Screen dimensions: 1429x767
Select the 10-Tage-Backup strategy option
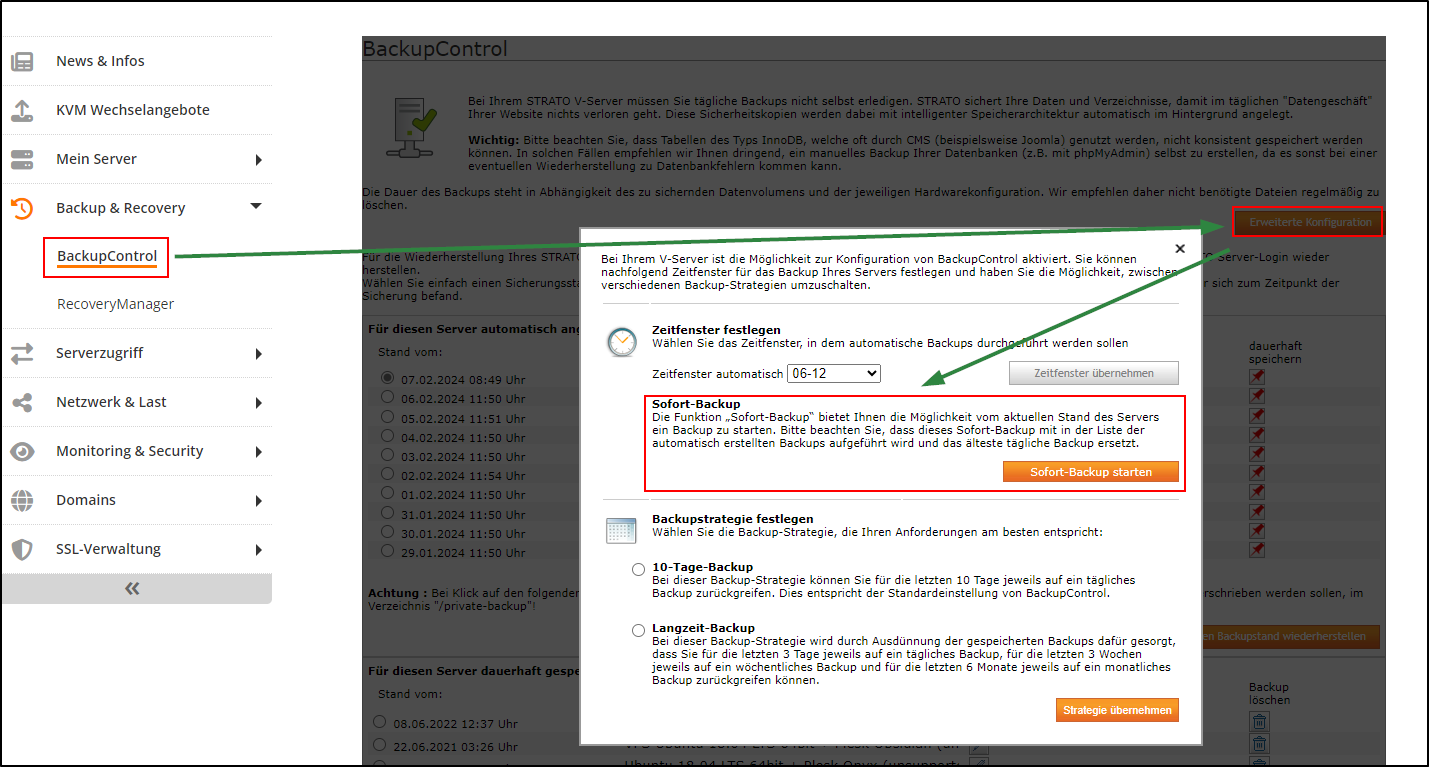pos(639,570)
